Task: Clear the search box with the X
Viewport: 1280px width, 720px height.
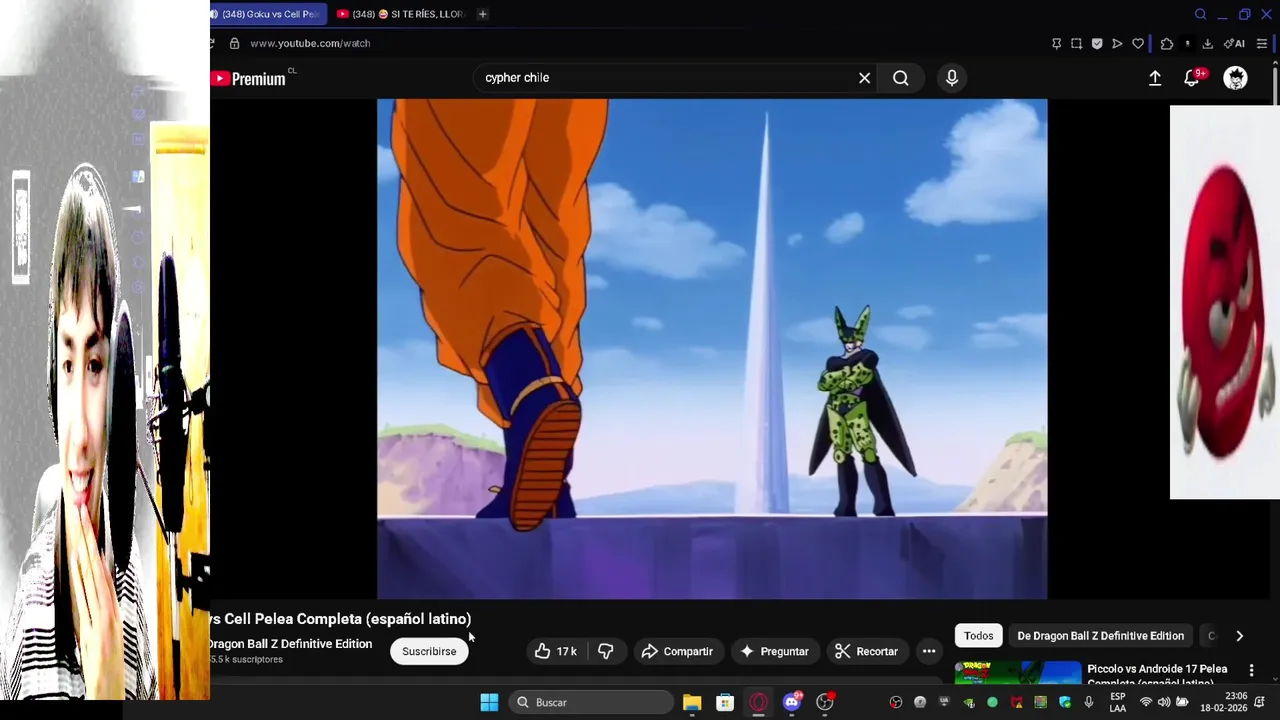Action: pos(864,78)
